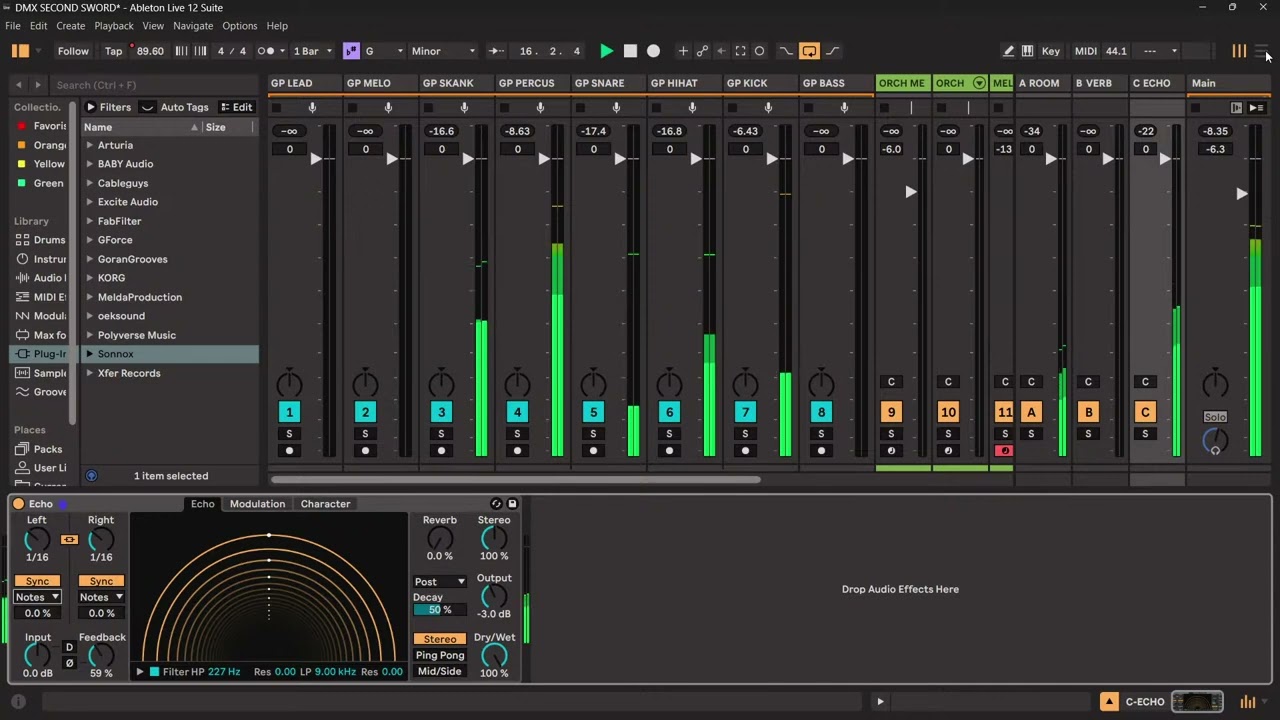1280x720 pixels.
Task: Click the Echo Dry/Wet knob
Action: [x=494, y=655]
